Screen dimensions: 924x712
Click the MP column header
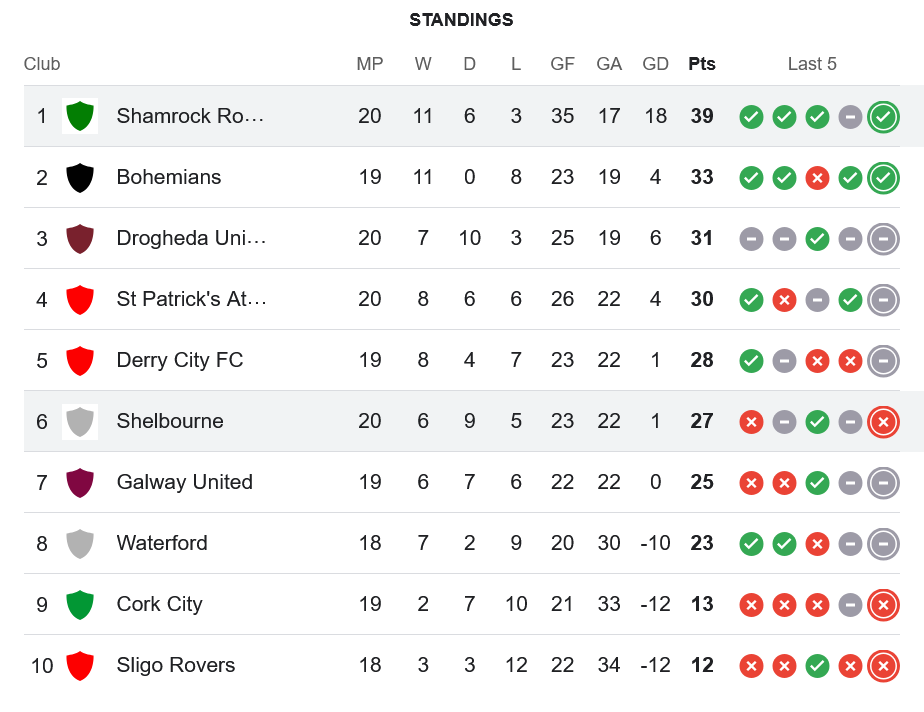point(370,64)
